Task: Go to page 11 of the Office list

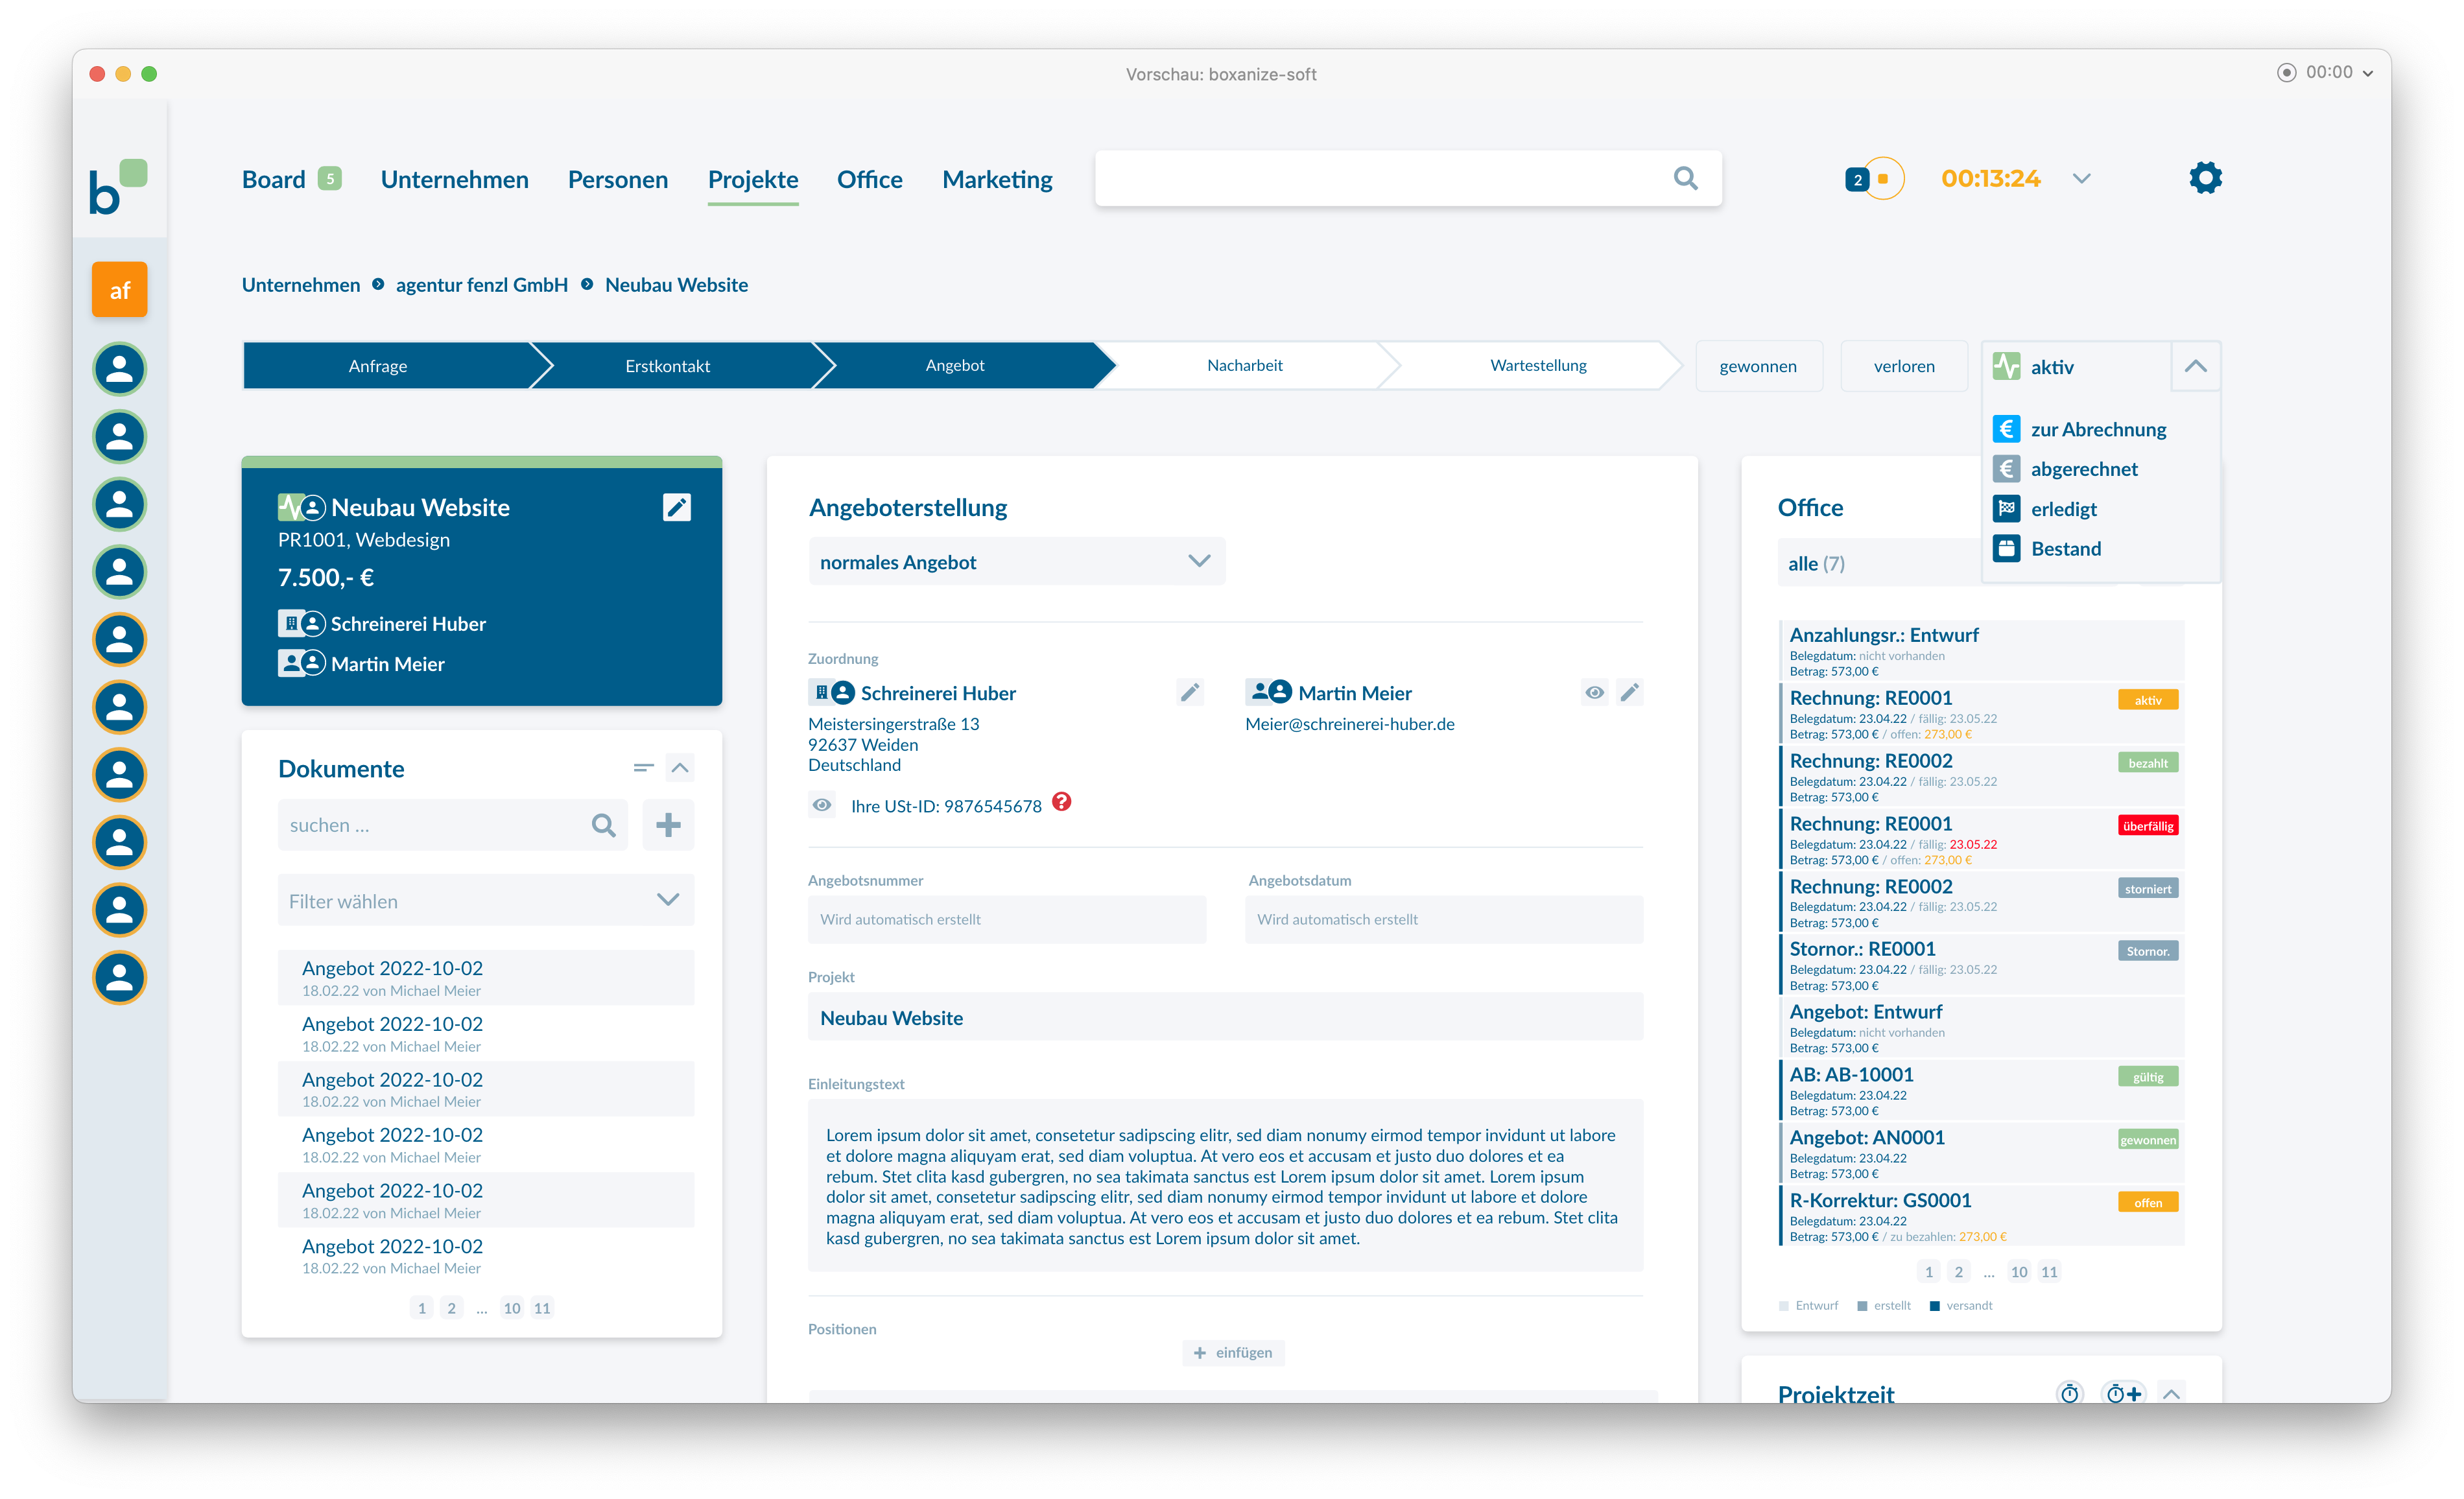Action: [x=2049, y=1272]
